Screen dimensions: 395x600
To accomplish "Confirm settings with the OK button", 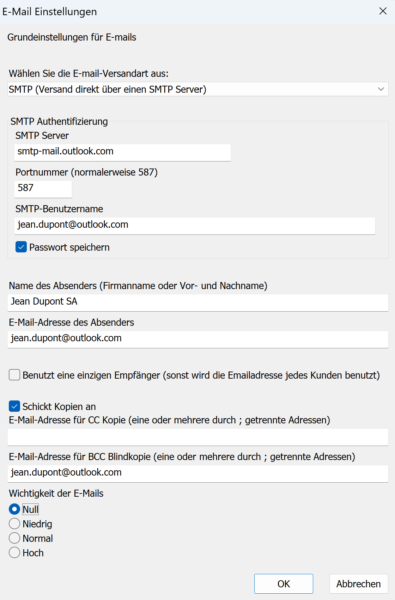I will click(x=284, y=584).
